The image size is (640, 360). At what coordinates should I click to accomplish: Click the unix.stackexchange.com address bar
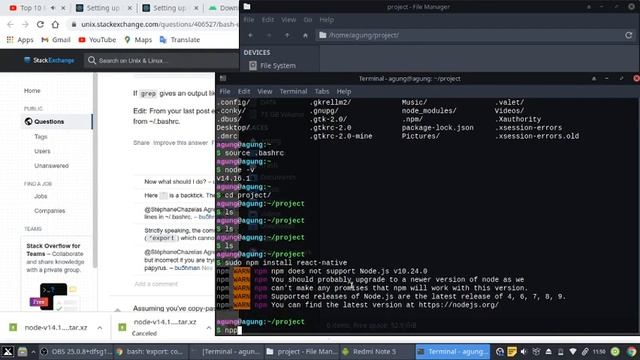point(155,24)
